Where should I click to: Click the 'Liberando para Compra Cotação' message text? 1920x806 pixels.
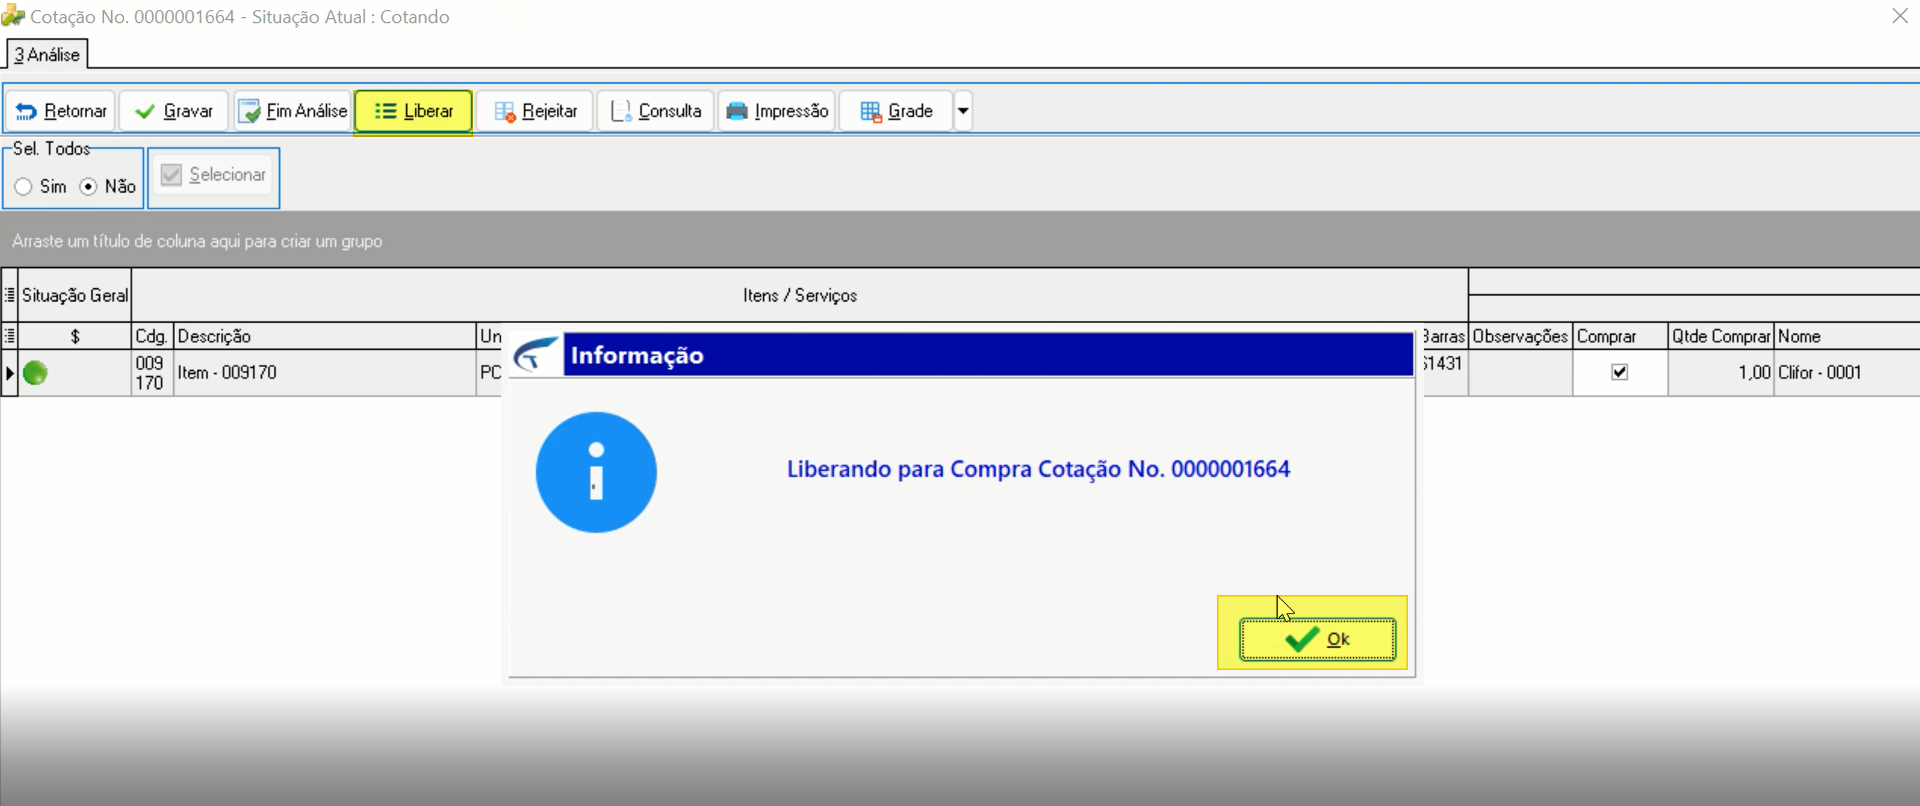[1038, 469]
